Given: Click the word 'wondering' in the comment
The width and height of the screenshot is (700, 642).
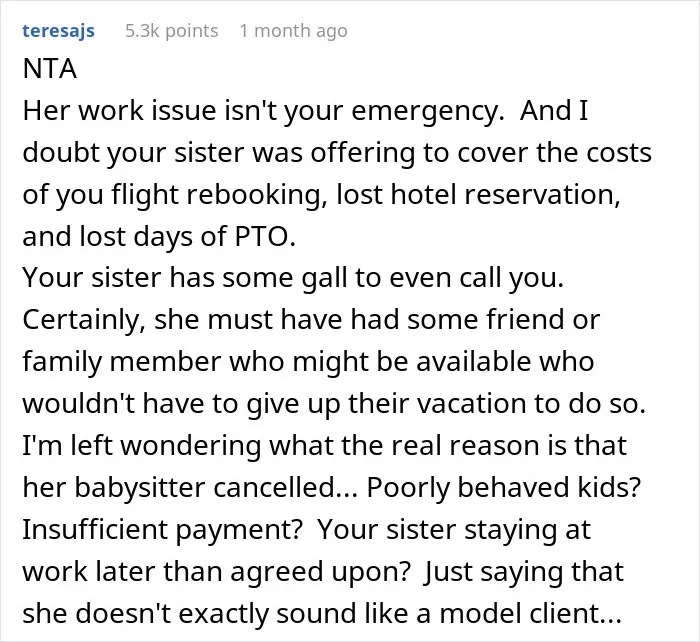Looking at the screenshot, I should tap(191, 446).
